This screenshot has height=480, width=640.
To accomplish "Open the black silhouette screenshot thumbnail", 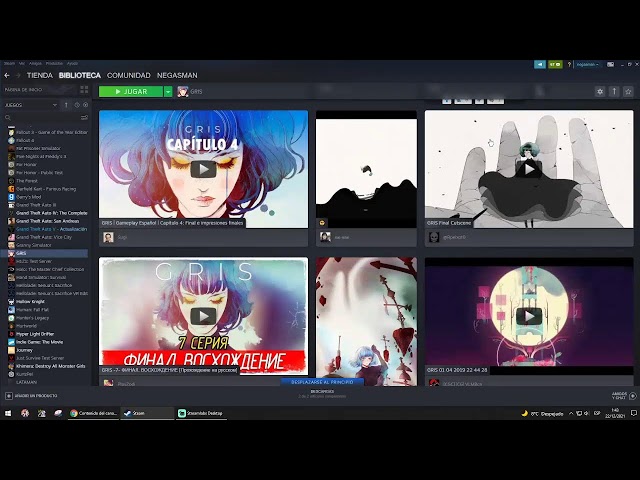I will coord(367,169).
